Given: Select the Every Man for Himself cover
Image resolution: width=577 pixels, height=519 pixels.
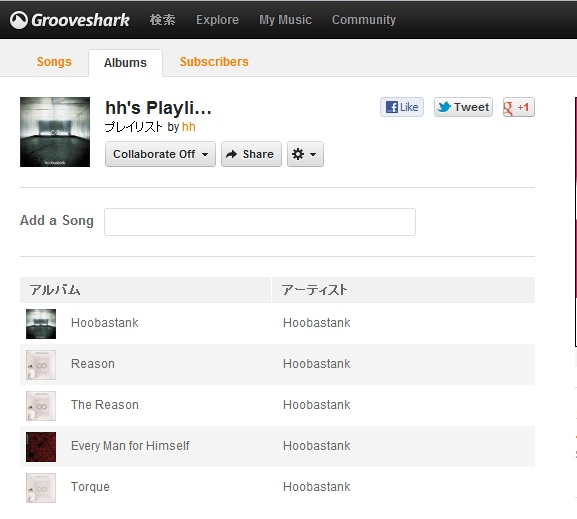Looking at the screenshot, I should click(41, 447).
